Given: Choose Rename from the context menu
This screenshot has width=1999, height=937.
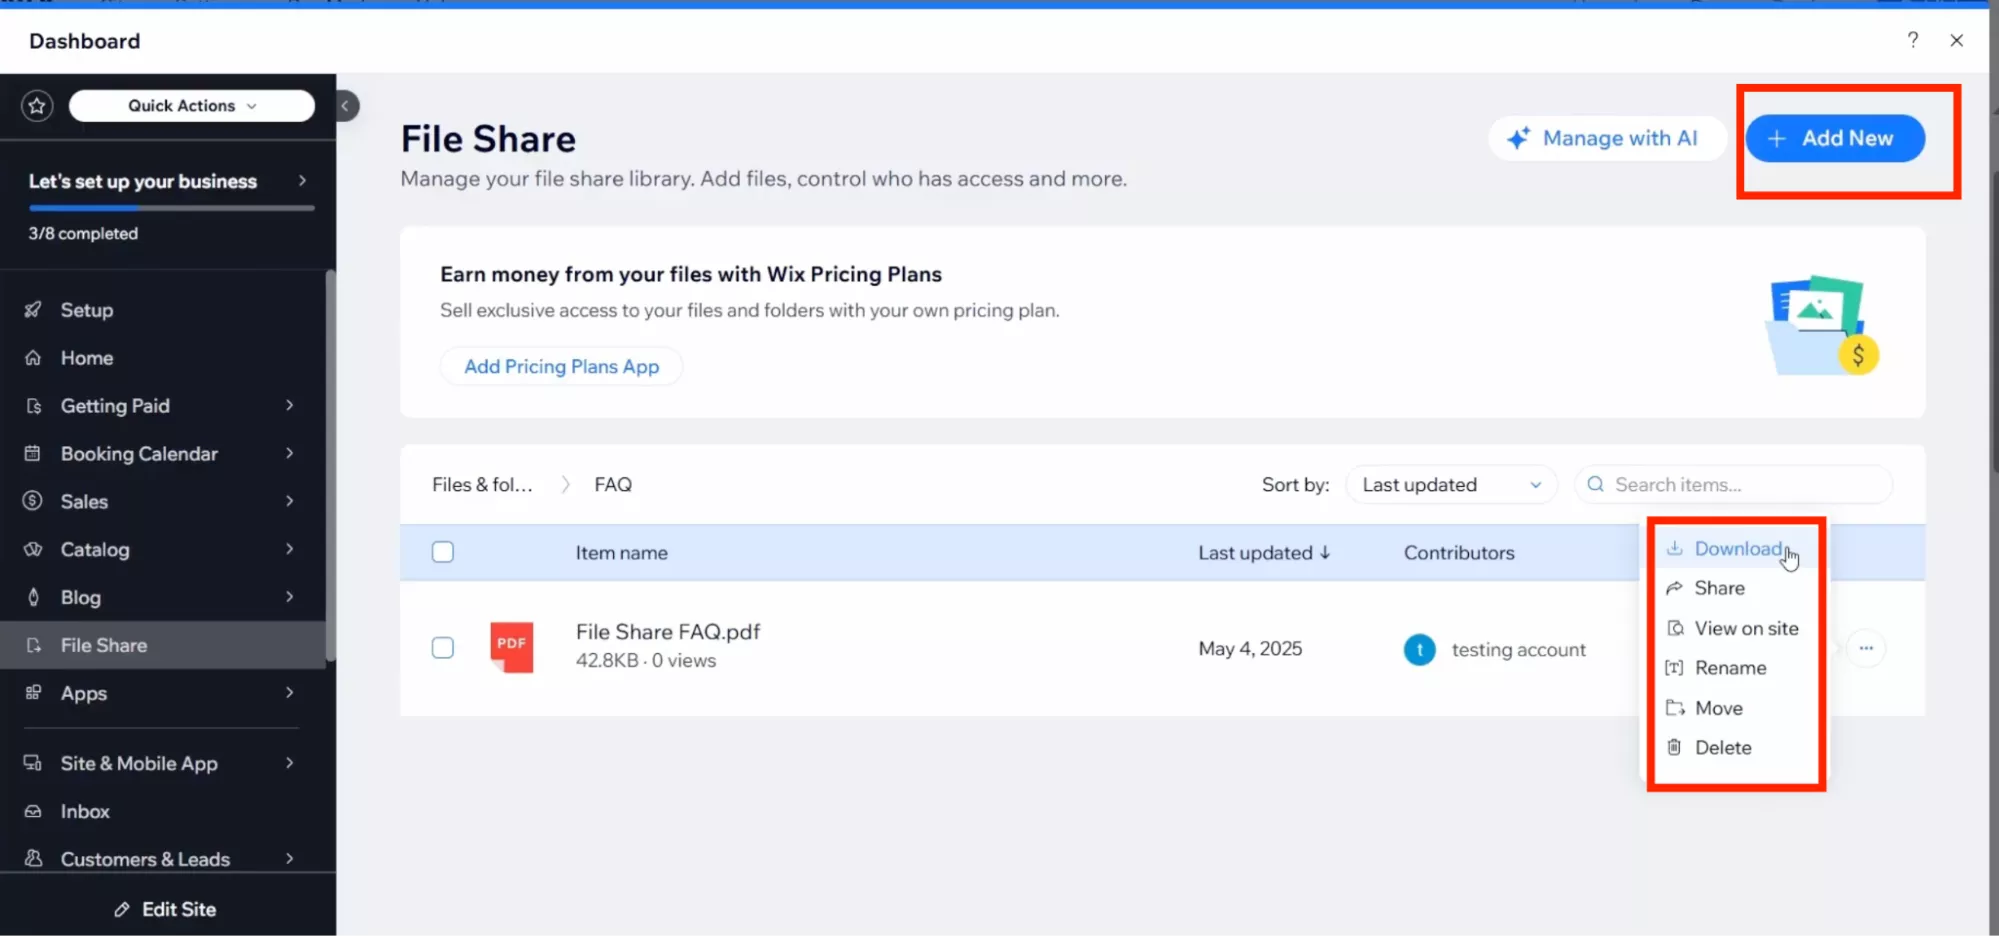Looking at the screenshot, I should (x=1730, y=668).
